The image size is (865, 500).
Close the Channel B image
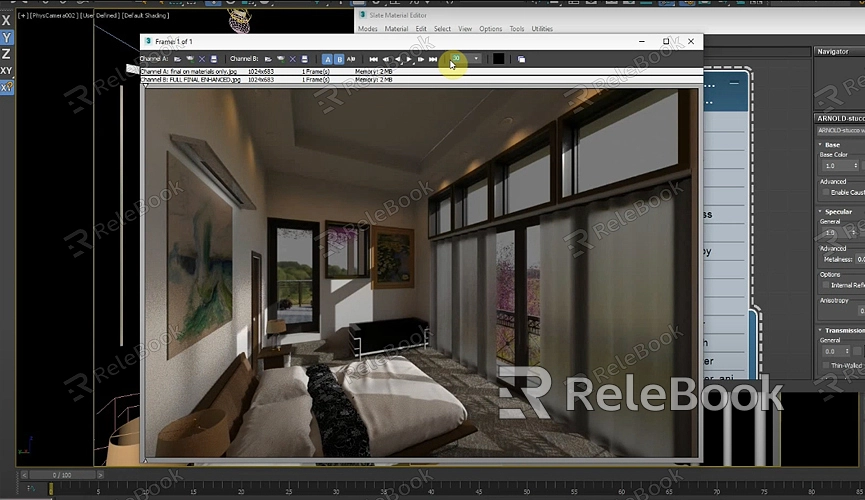pos(292,59)
